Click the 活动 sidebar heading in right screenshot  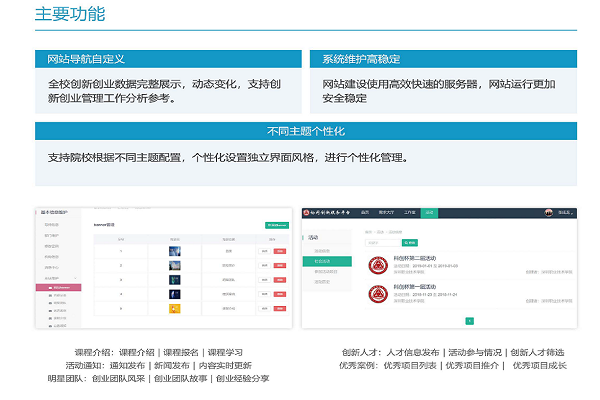(313, 237)
